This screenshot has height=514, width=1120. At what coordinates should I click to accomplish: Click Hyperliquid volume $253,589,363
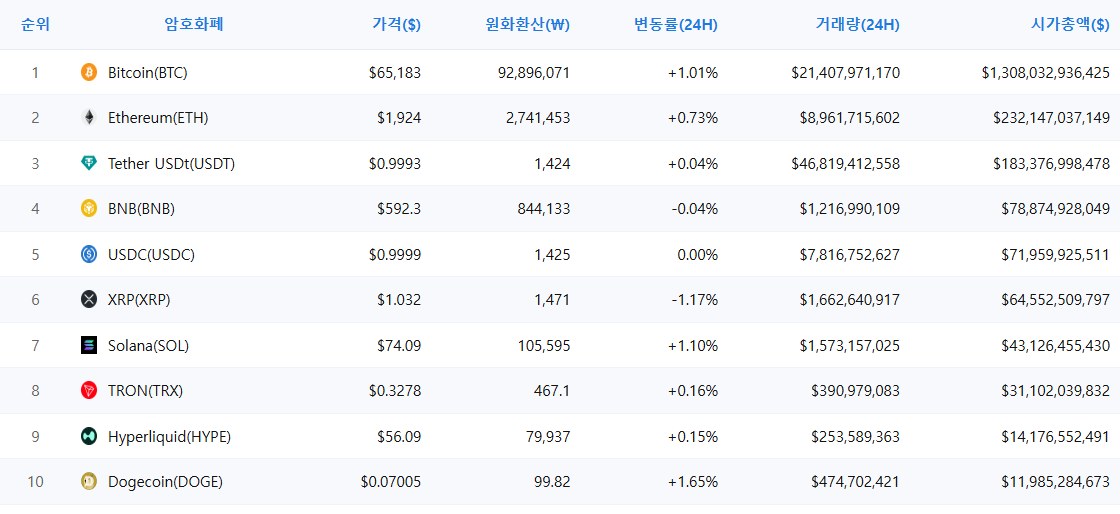pyautogui.click(x=856, y=436)
